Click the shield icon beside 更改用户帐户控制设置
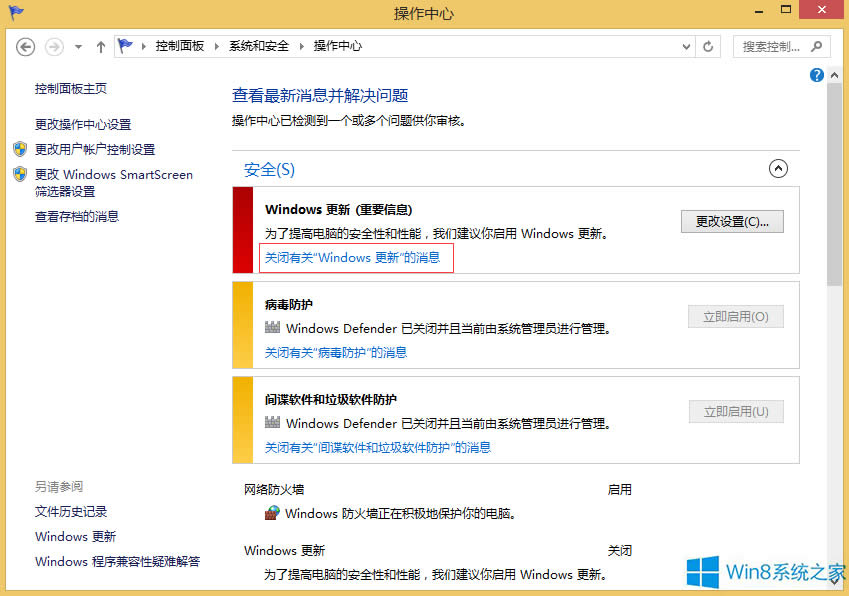The image size is (849, 596). (20, 151)
